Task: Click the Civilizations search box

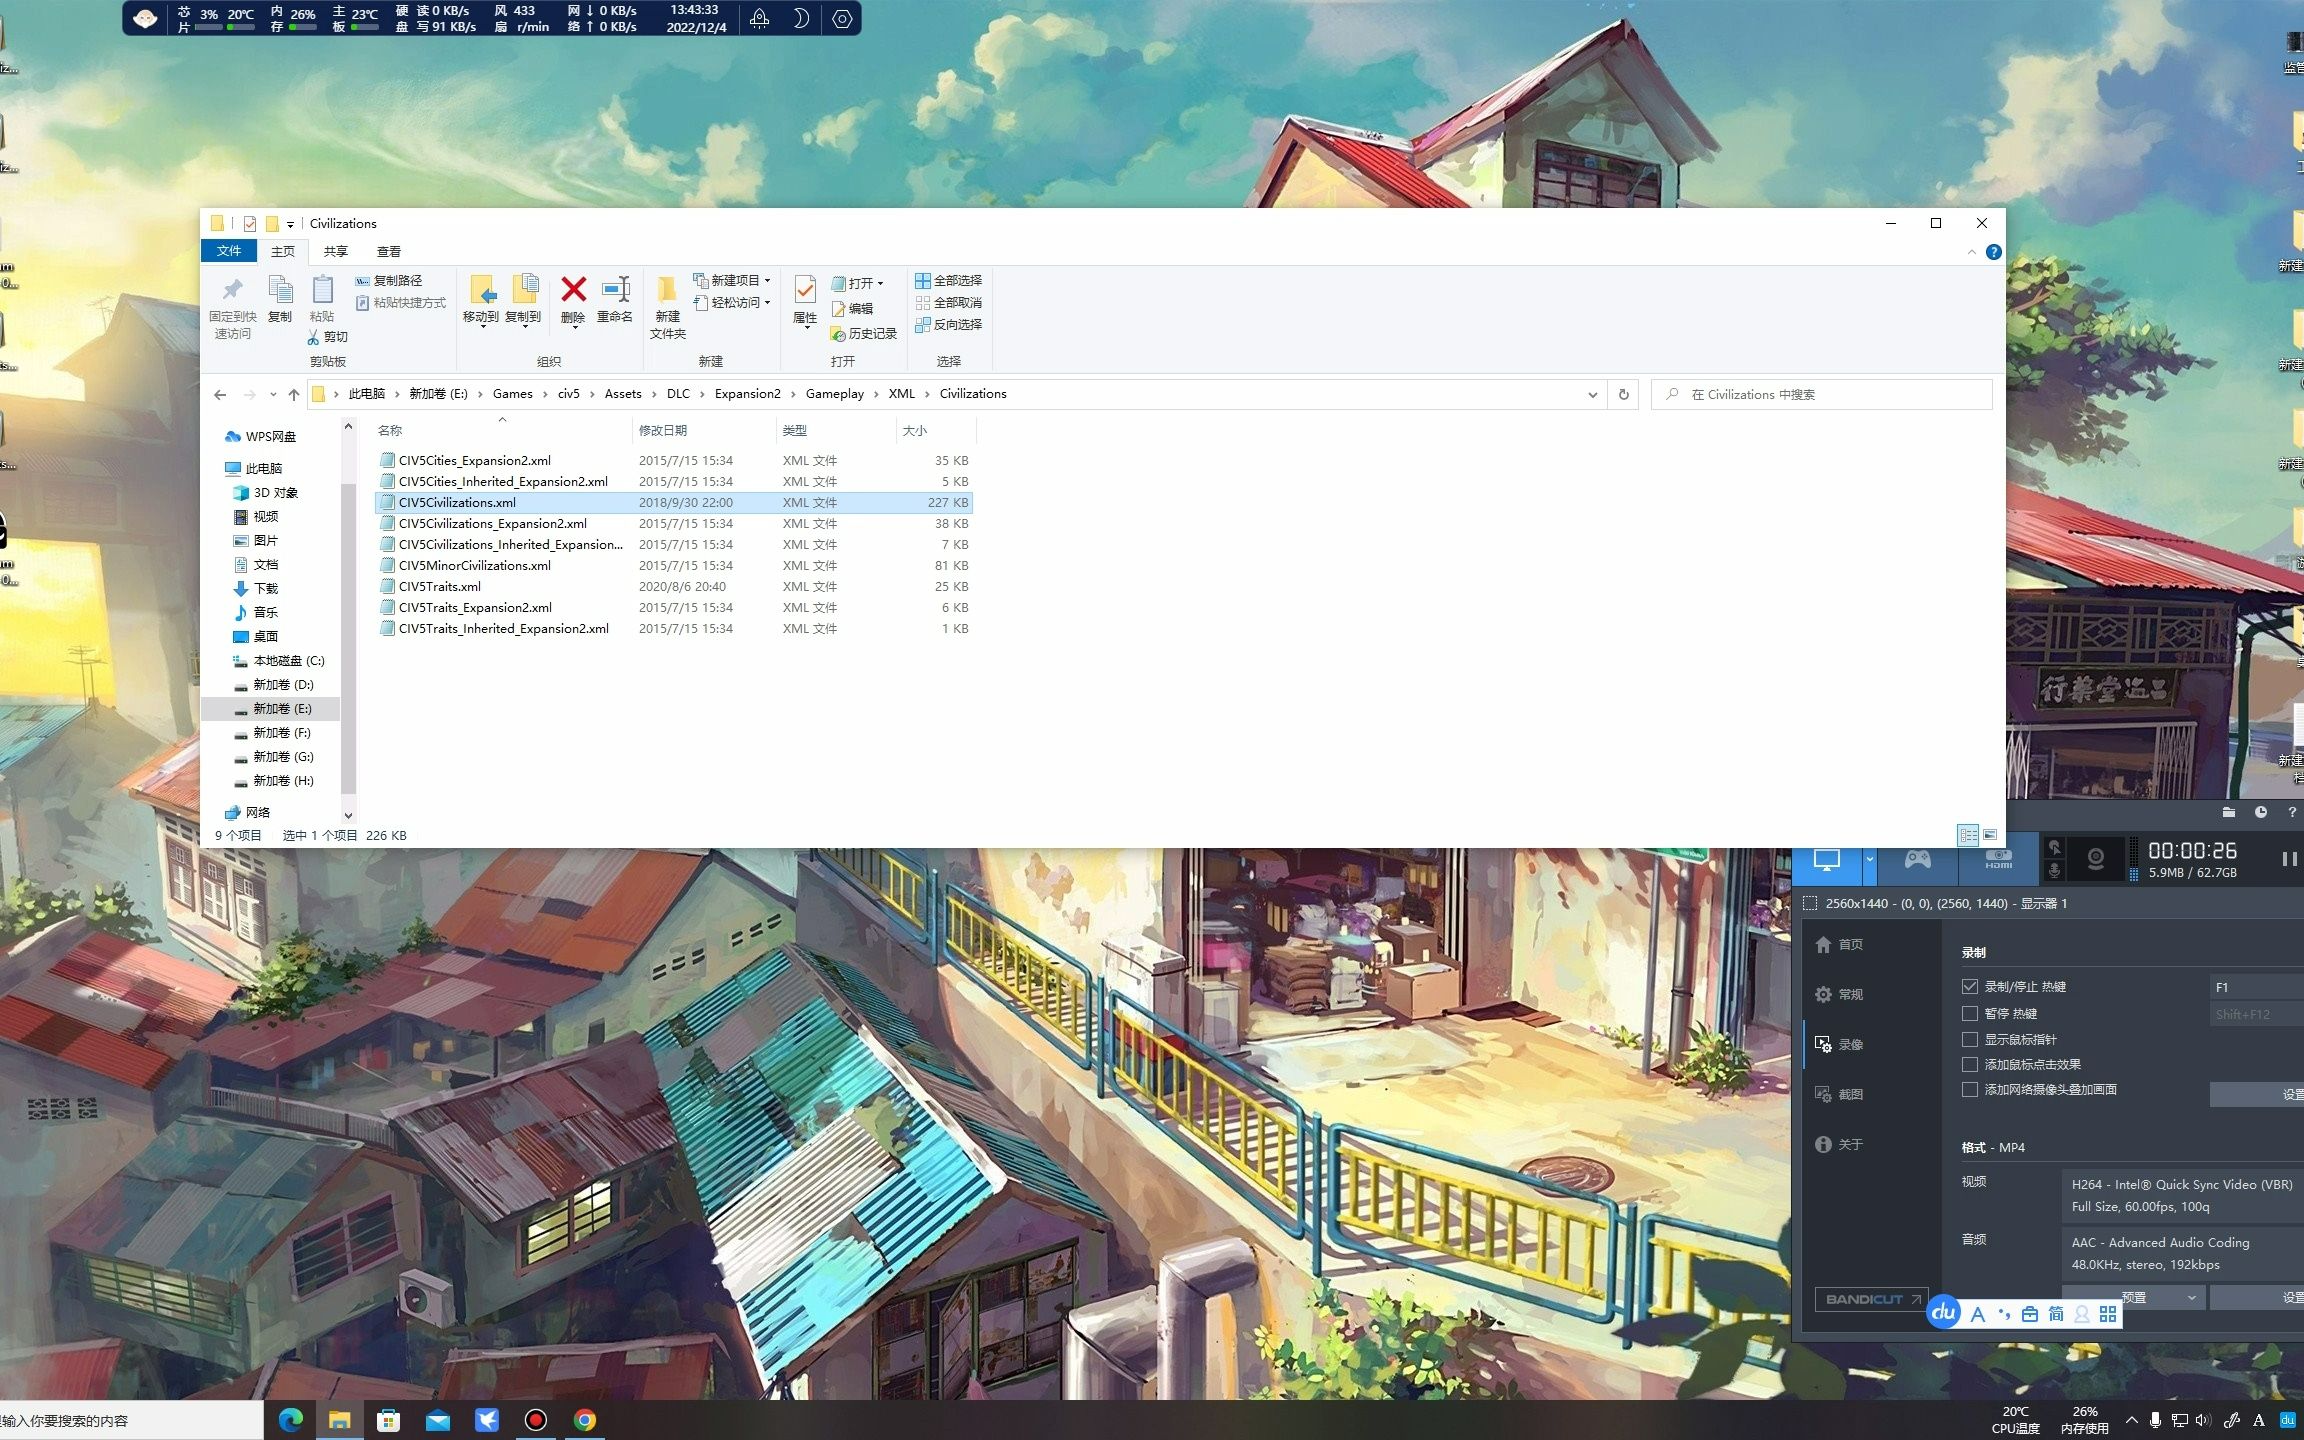Action: [1821, 394]
